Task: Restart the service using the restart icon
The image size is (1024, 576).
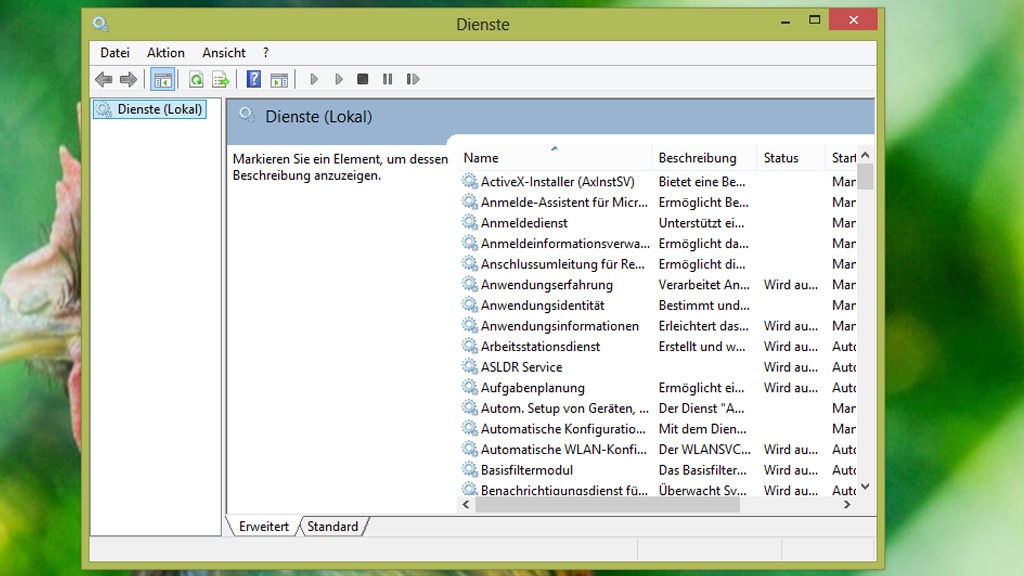Action: (x=413, y=79)
